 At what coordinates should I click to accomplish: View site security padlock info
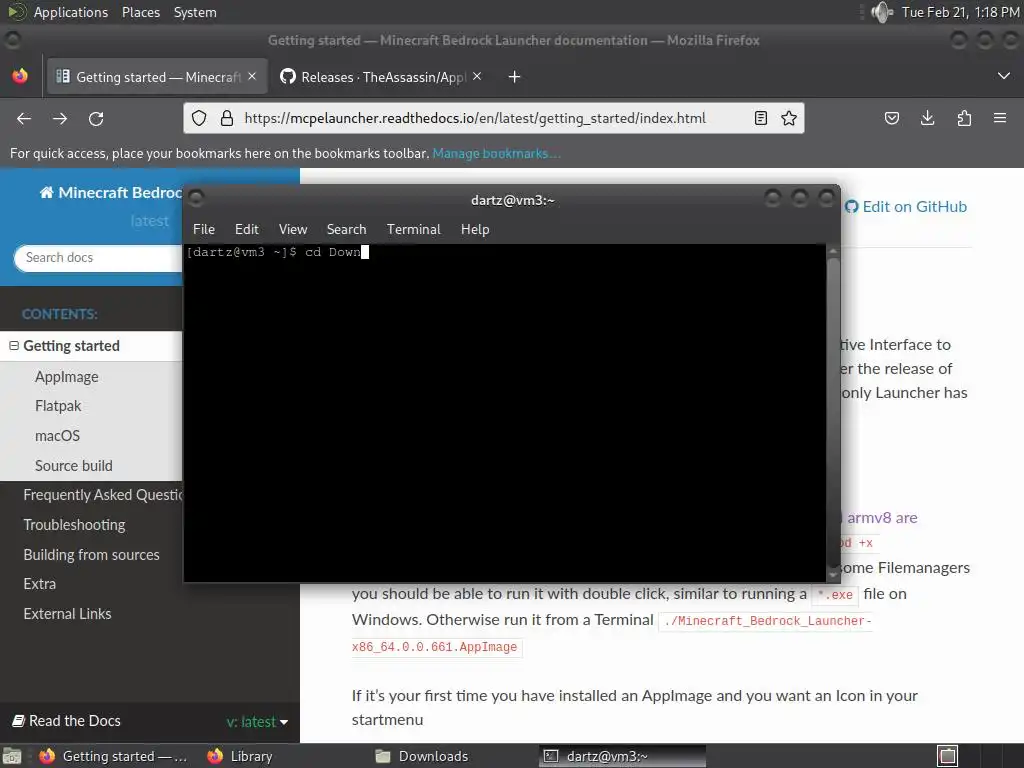[227, 118]
